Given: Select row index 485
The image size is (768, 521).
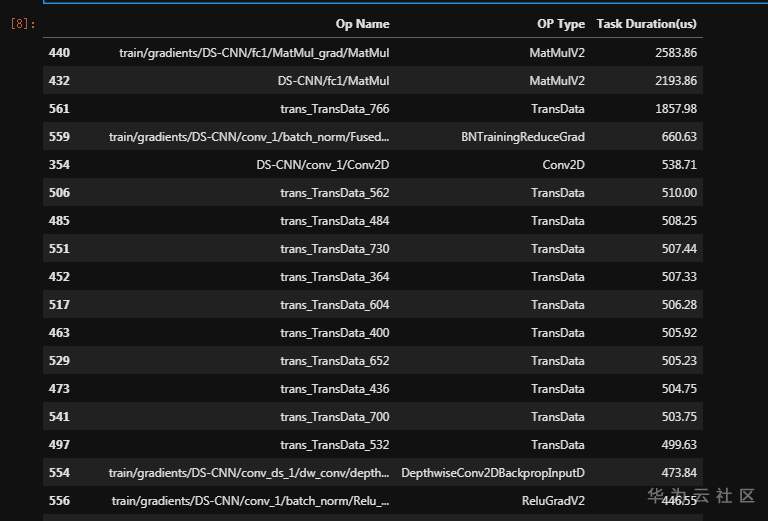Looking at the screenshot, I should tap(59, 221).
